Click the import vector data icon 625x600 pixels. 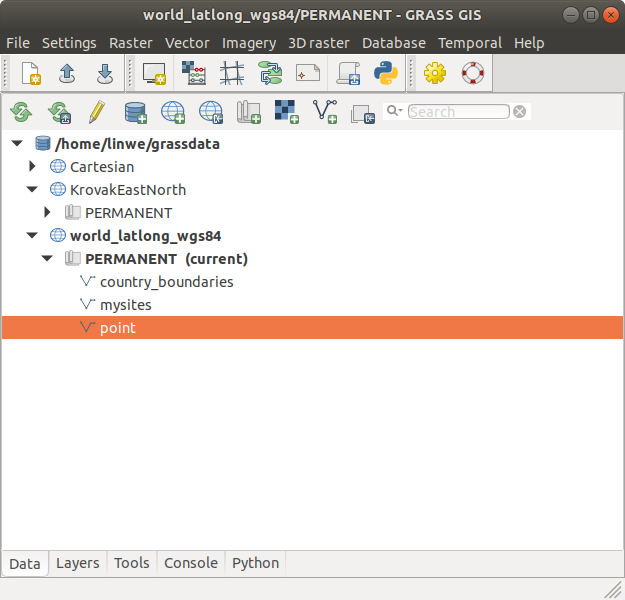coord(326,112)
